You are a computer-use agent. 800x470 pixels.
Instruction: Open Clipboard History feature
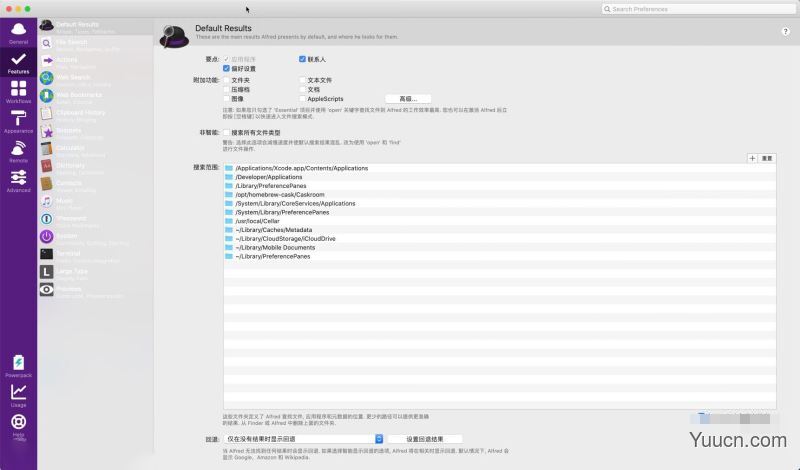point(95,115)
